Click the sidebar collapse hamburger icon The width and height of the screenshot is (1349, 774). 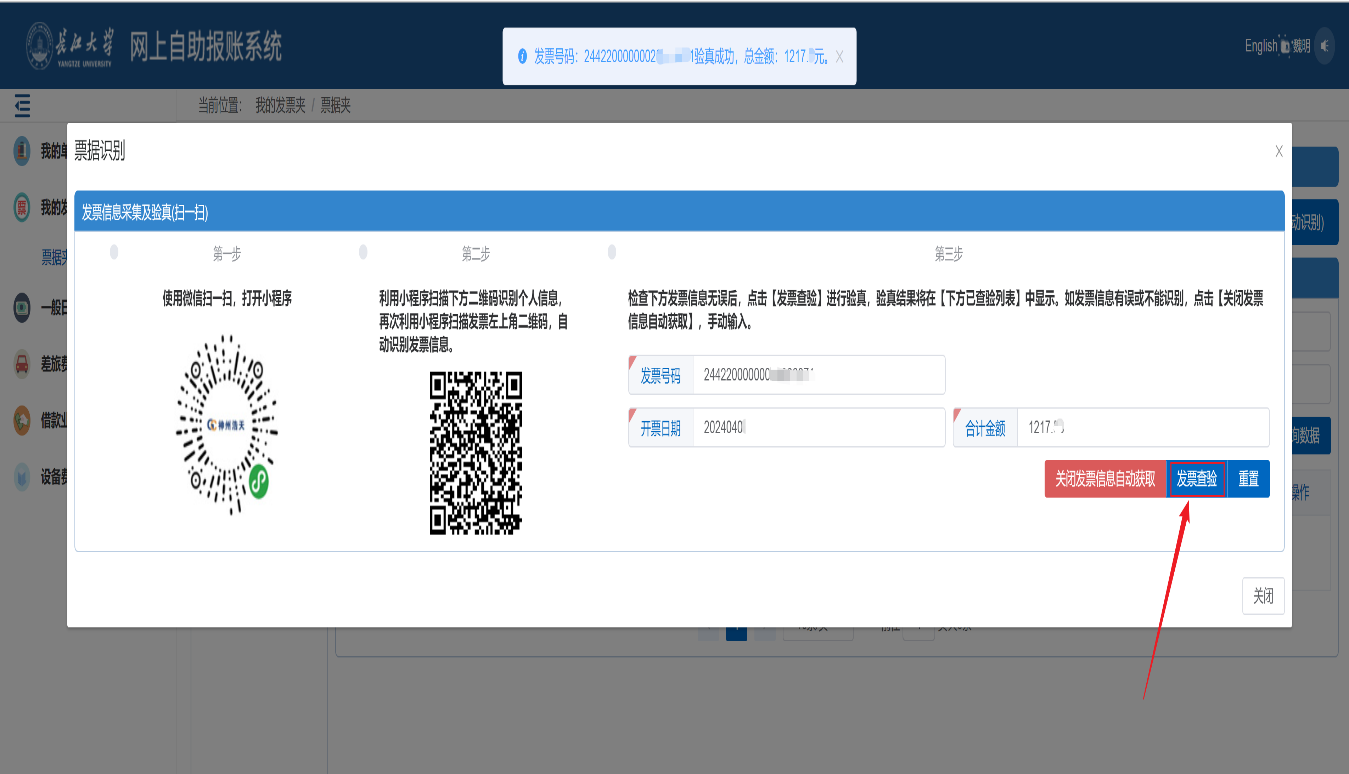[x=23, y=104]
